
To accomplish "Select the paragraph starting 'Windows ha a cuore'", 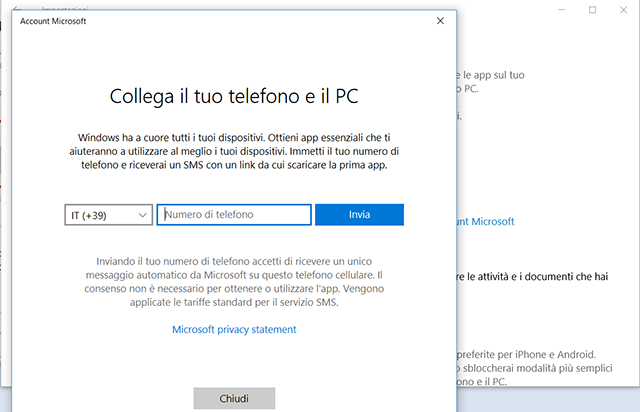I will (234, 151).
